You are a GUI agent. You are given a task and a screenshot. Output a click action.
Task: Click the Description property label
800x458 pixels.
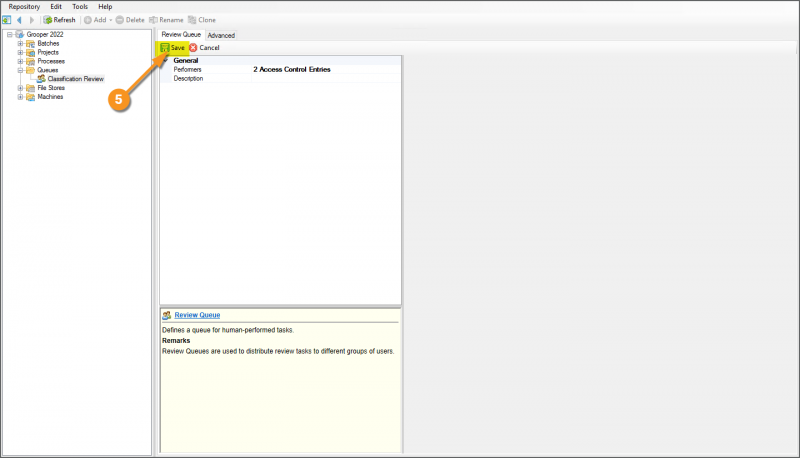pos(188,79)
